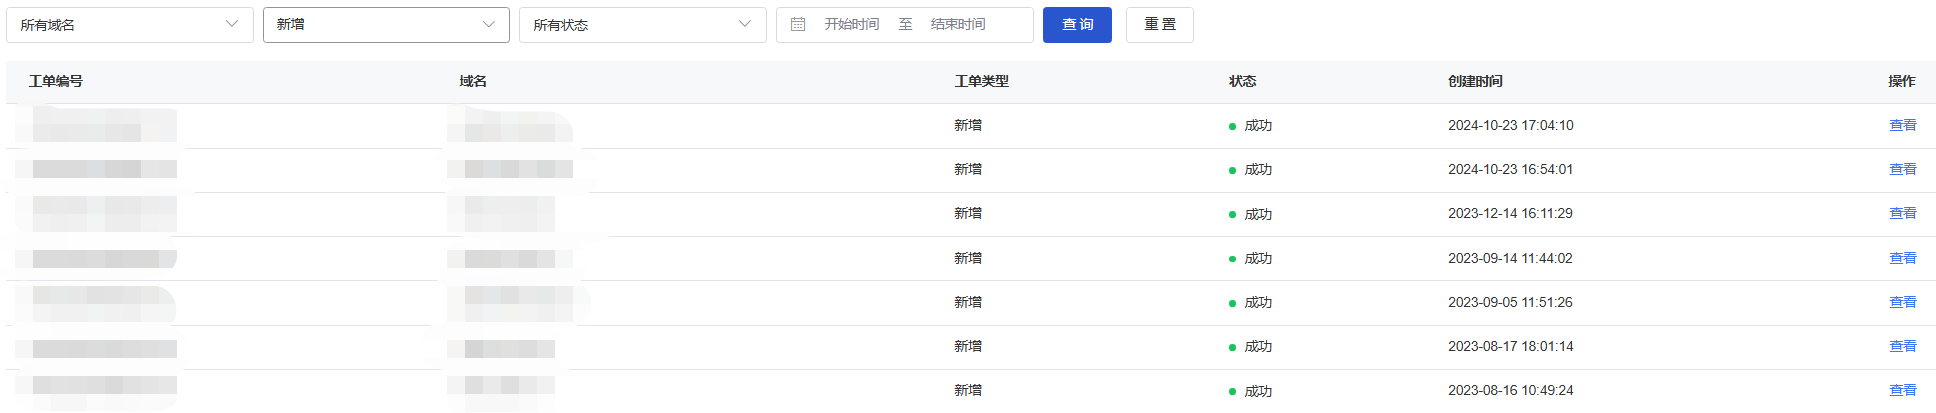
Task: Click the 状态 column header
Action: tap(1243, 81)
